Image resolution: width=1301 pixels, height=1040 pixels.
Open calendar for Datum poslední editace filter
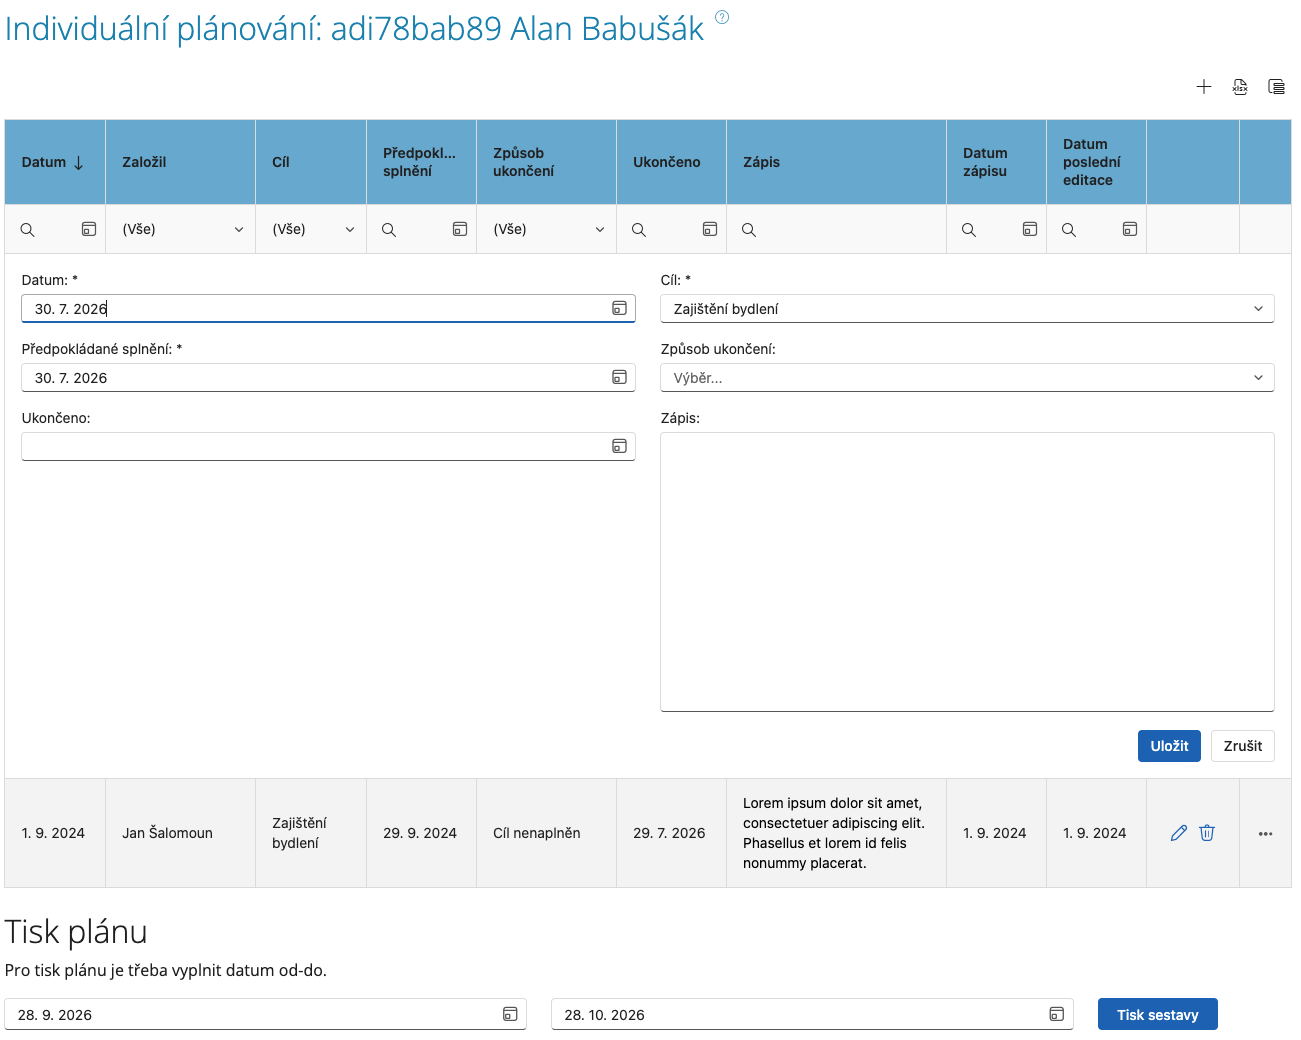(1130, 229)
